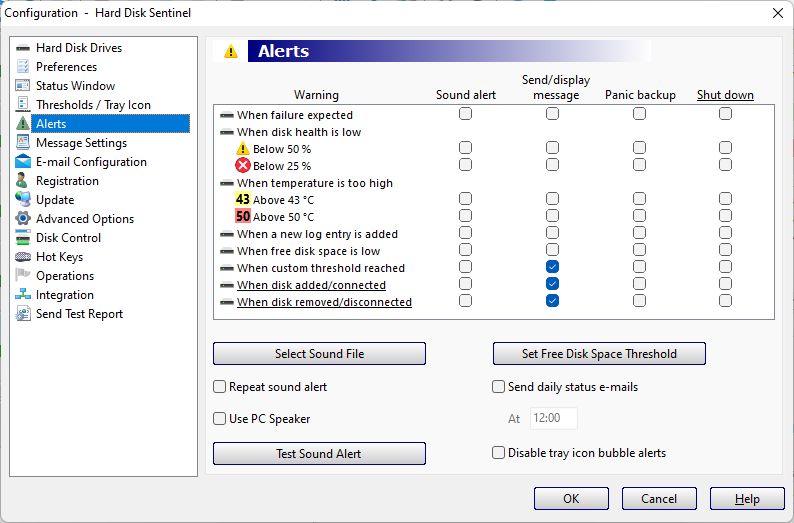Click Set Free Disk Space Threshold button
The height and width of the screenshot is (523, 794).
[599, 353]
